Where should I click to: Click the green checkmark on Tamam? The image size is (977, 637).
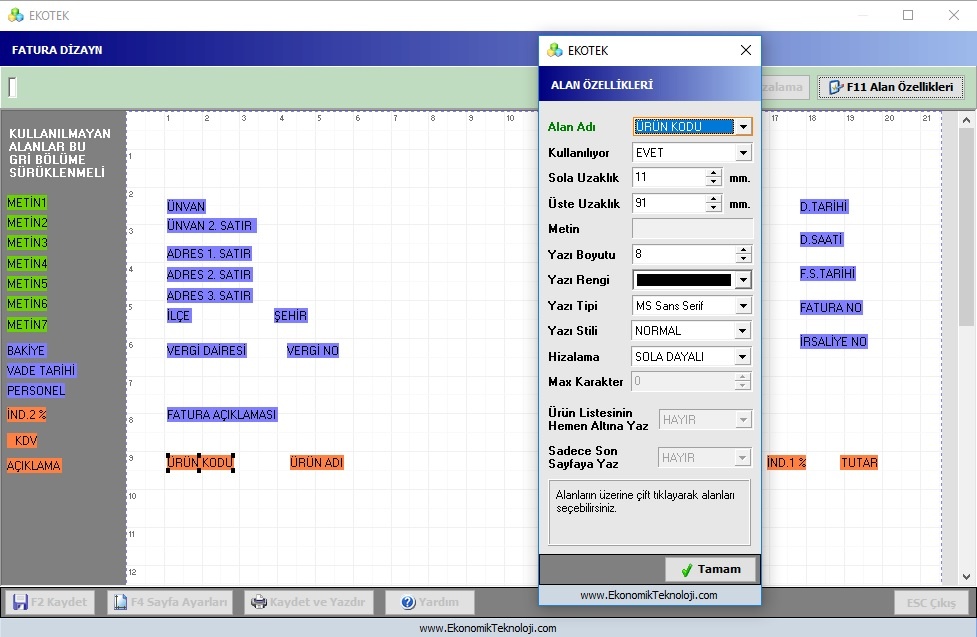point(687,570)
